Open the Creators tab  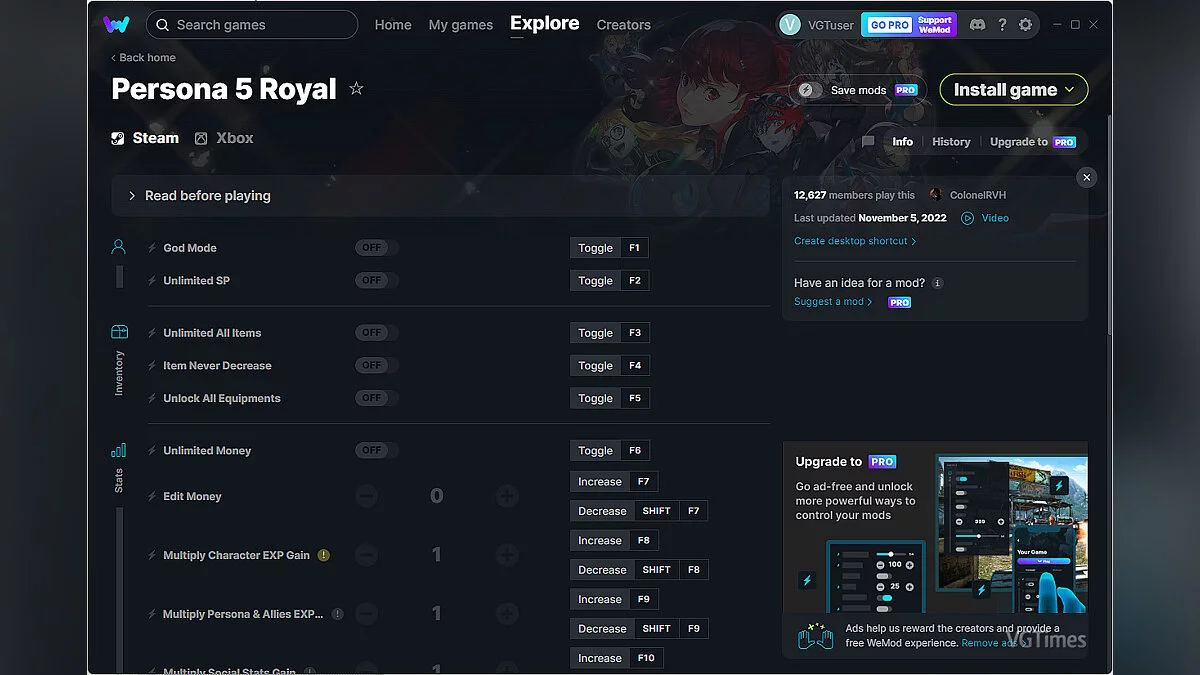click(x=624, y=25)
